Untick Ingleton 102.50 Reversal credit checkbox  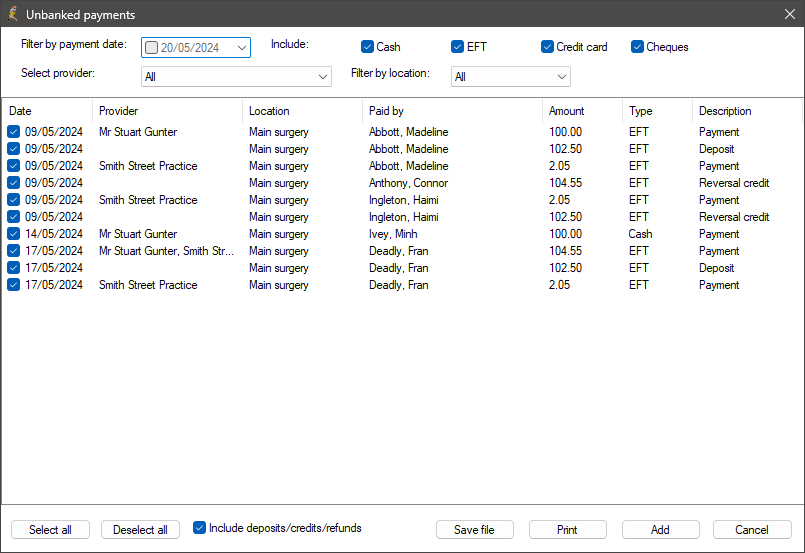point(14,217)
